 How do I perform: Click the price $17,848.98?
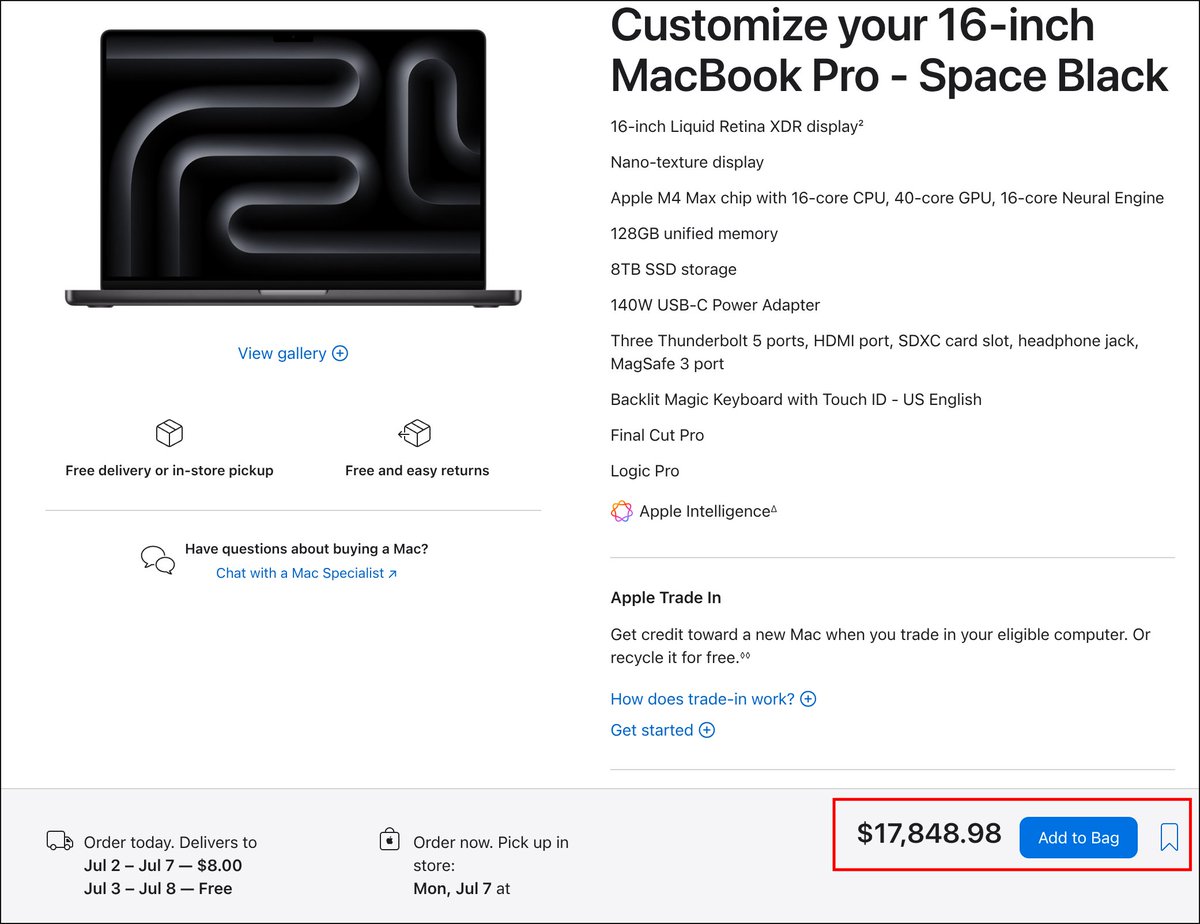pos(929,834)
